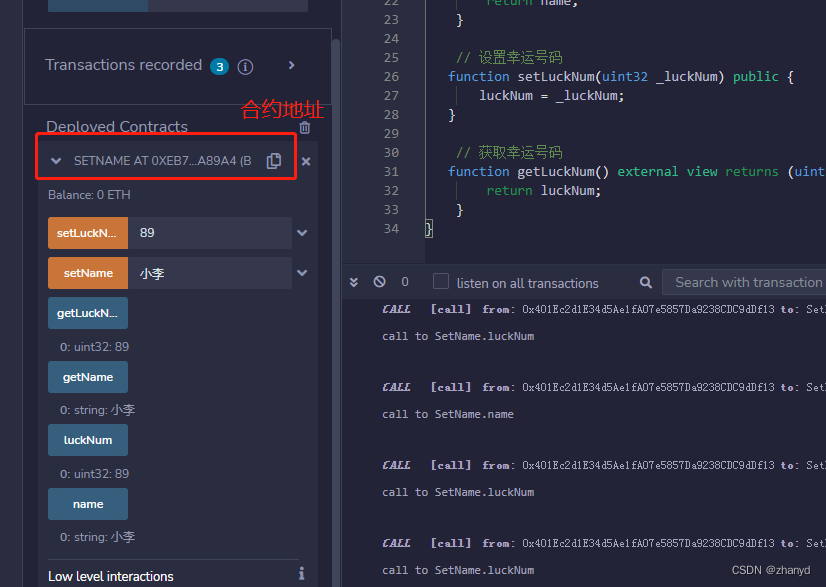Copy the SETNAME contract address
The height and width of the screenshot is (587, 826).
point(274,160)
